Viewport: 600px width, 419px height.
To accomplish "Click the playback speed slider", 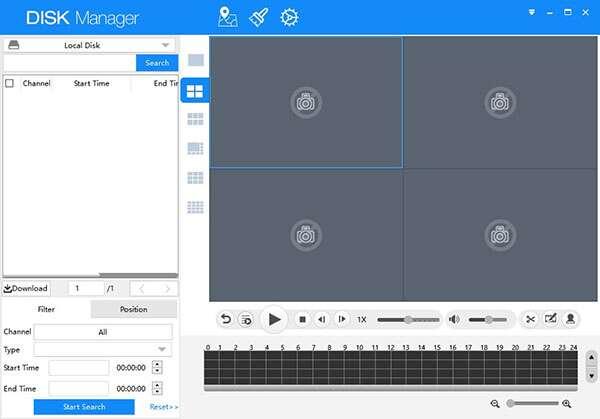I will point(408,319).
